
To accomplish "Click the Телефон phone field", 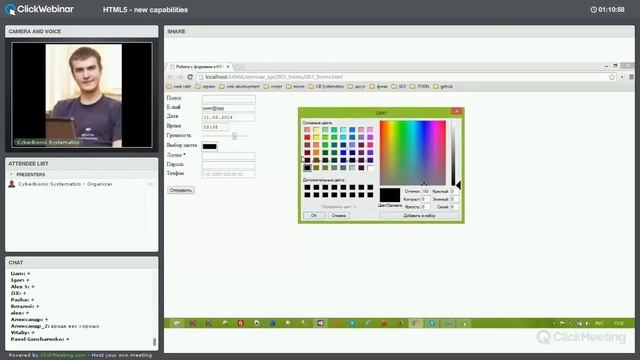I will click(x=229, y=174).
